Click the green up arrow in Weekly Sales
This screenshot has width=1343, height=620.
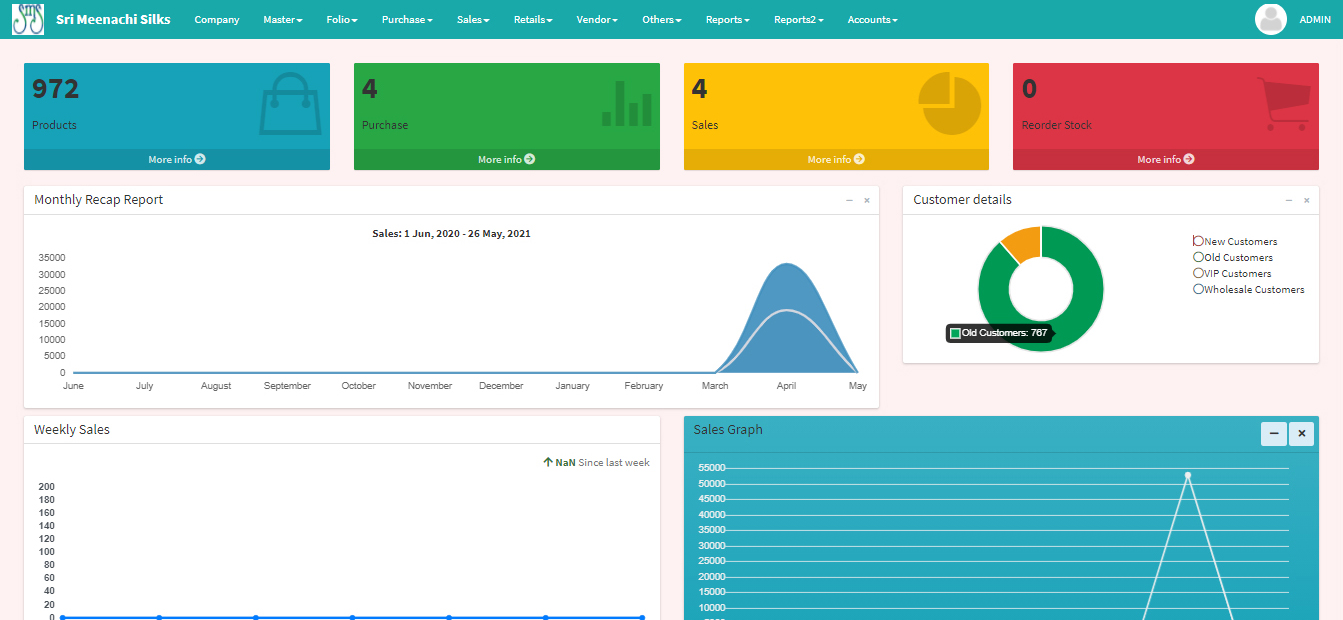[548, 462]
